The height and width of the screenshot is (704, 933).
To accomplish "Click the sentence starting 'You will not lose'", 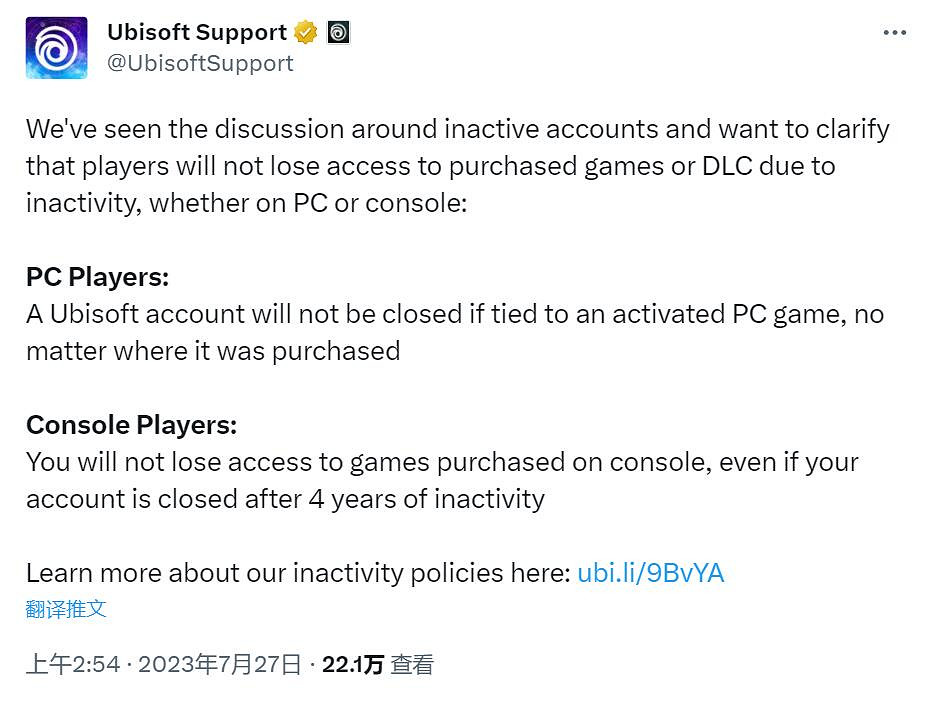I will point(442,462).
